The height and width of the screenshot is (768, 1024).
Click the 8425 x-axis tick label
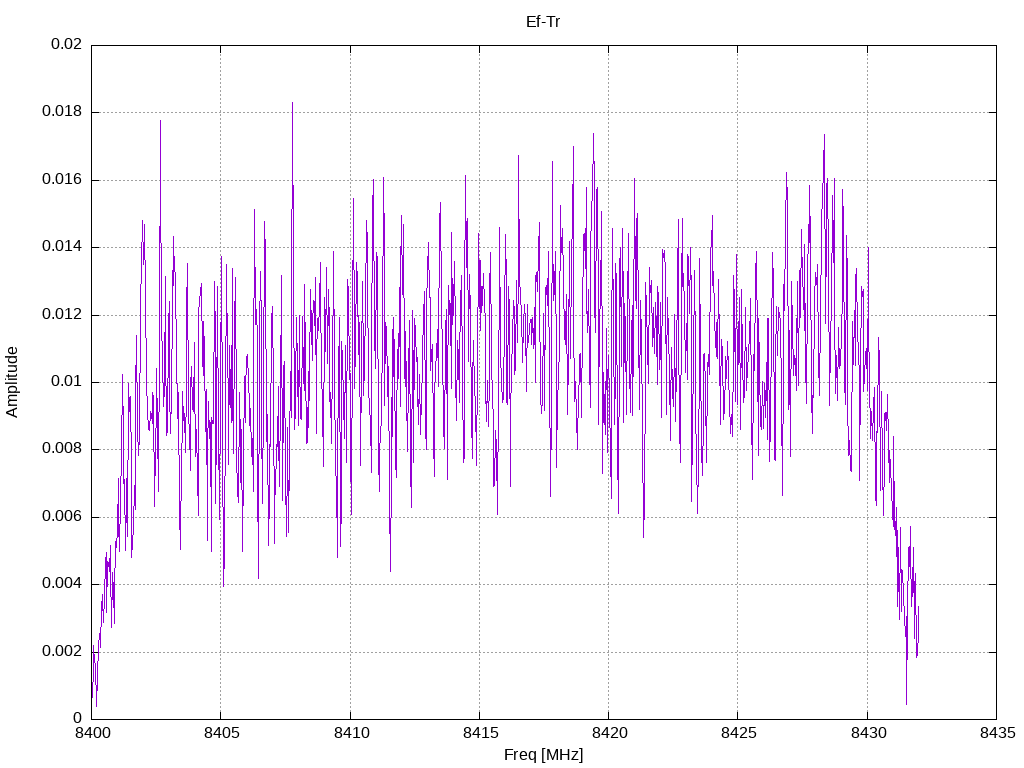739,733
